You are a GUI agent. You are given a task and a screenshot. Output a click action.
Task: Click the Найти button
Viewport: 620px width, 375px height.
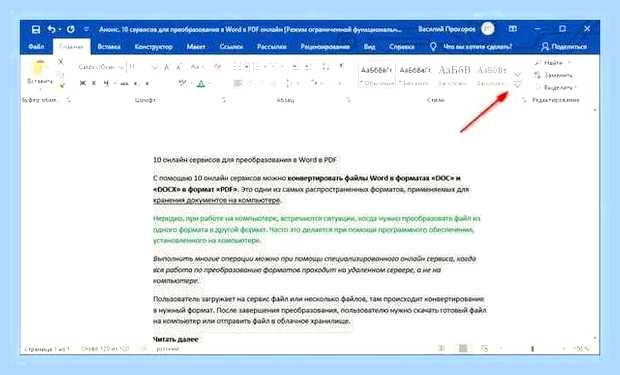(x=552, y=63)
